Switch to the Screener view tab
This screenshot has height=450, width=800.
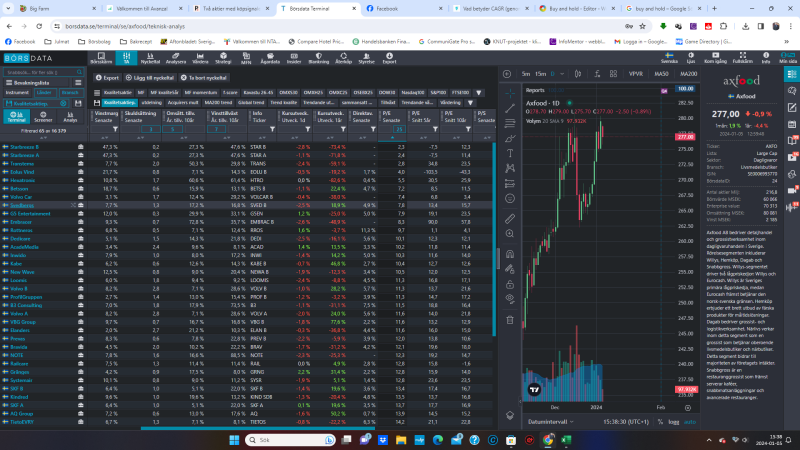point(43,117)
